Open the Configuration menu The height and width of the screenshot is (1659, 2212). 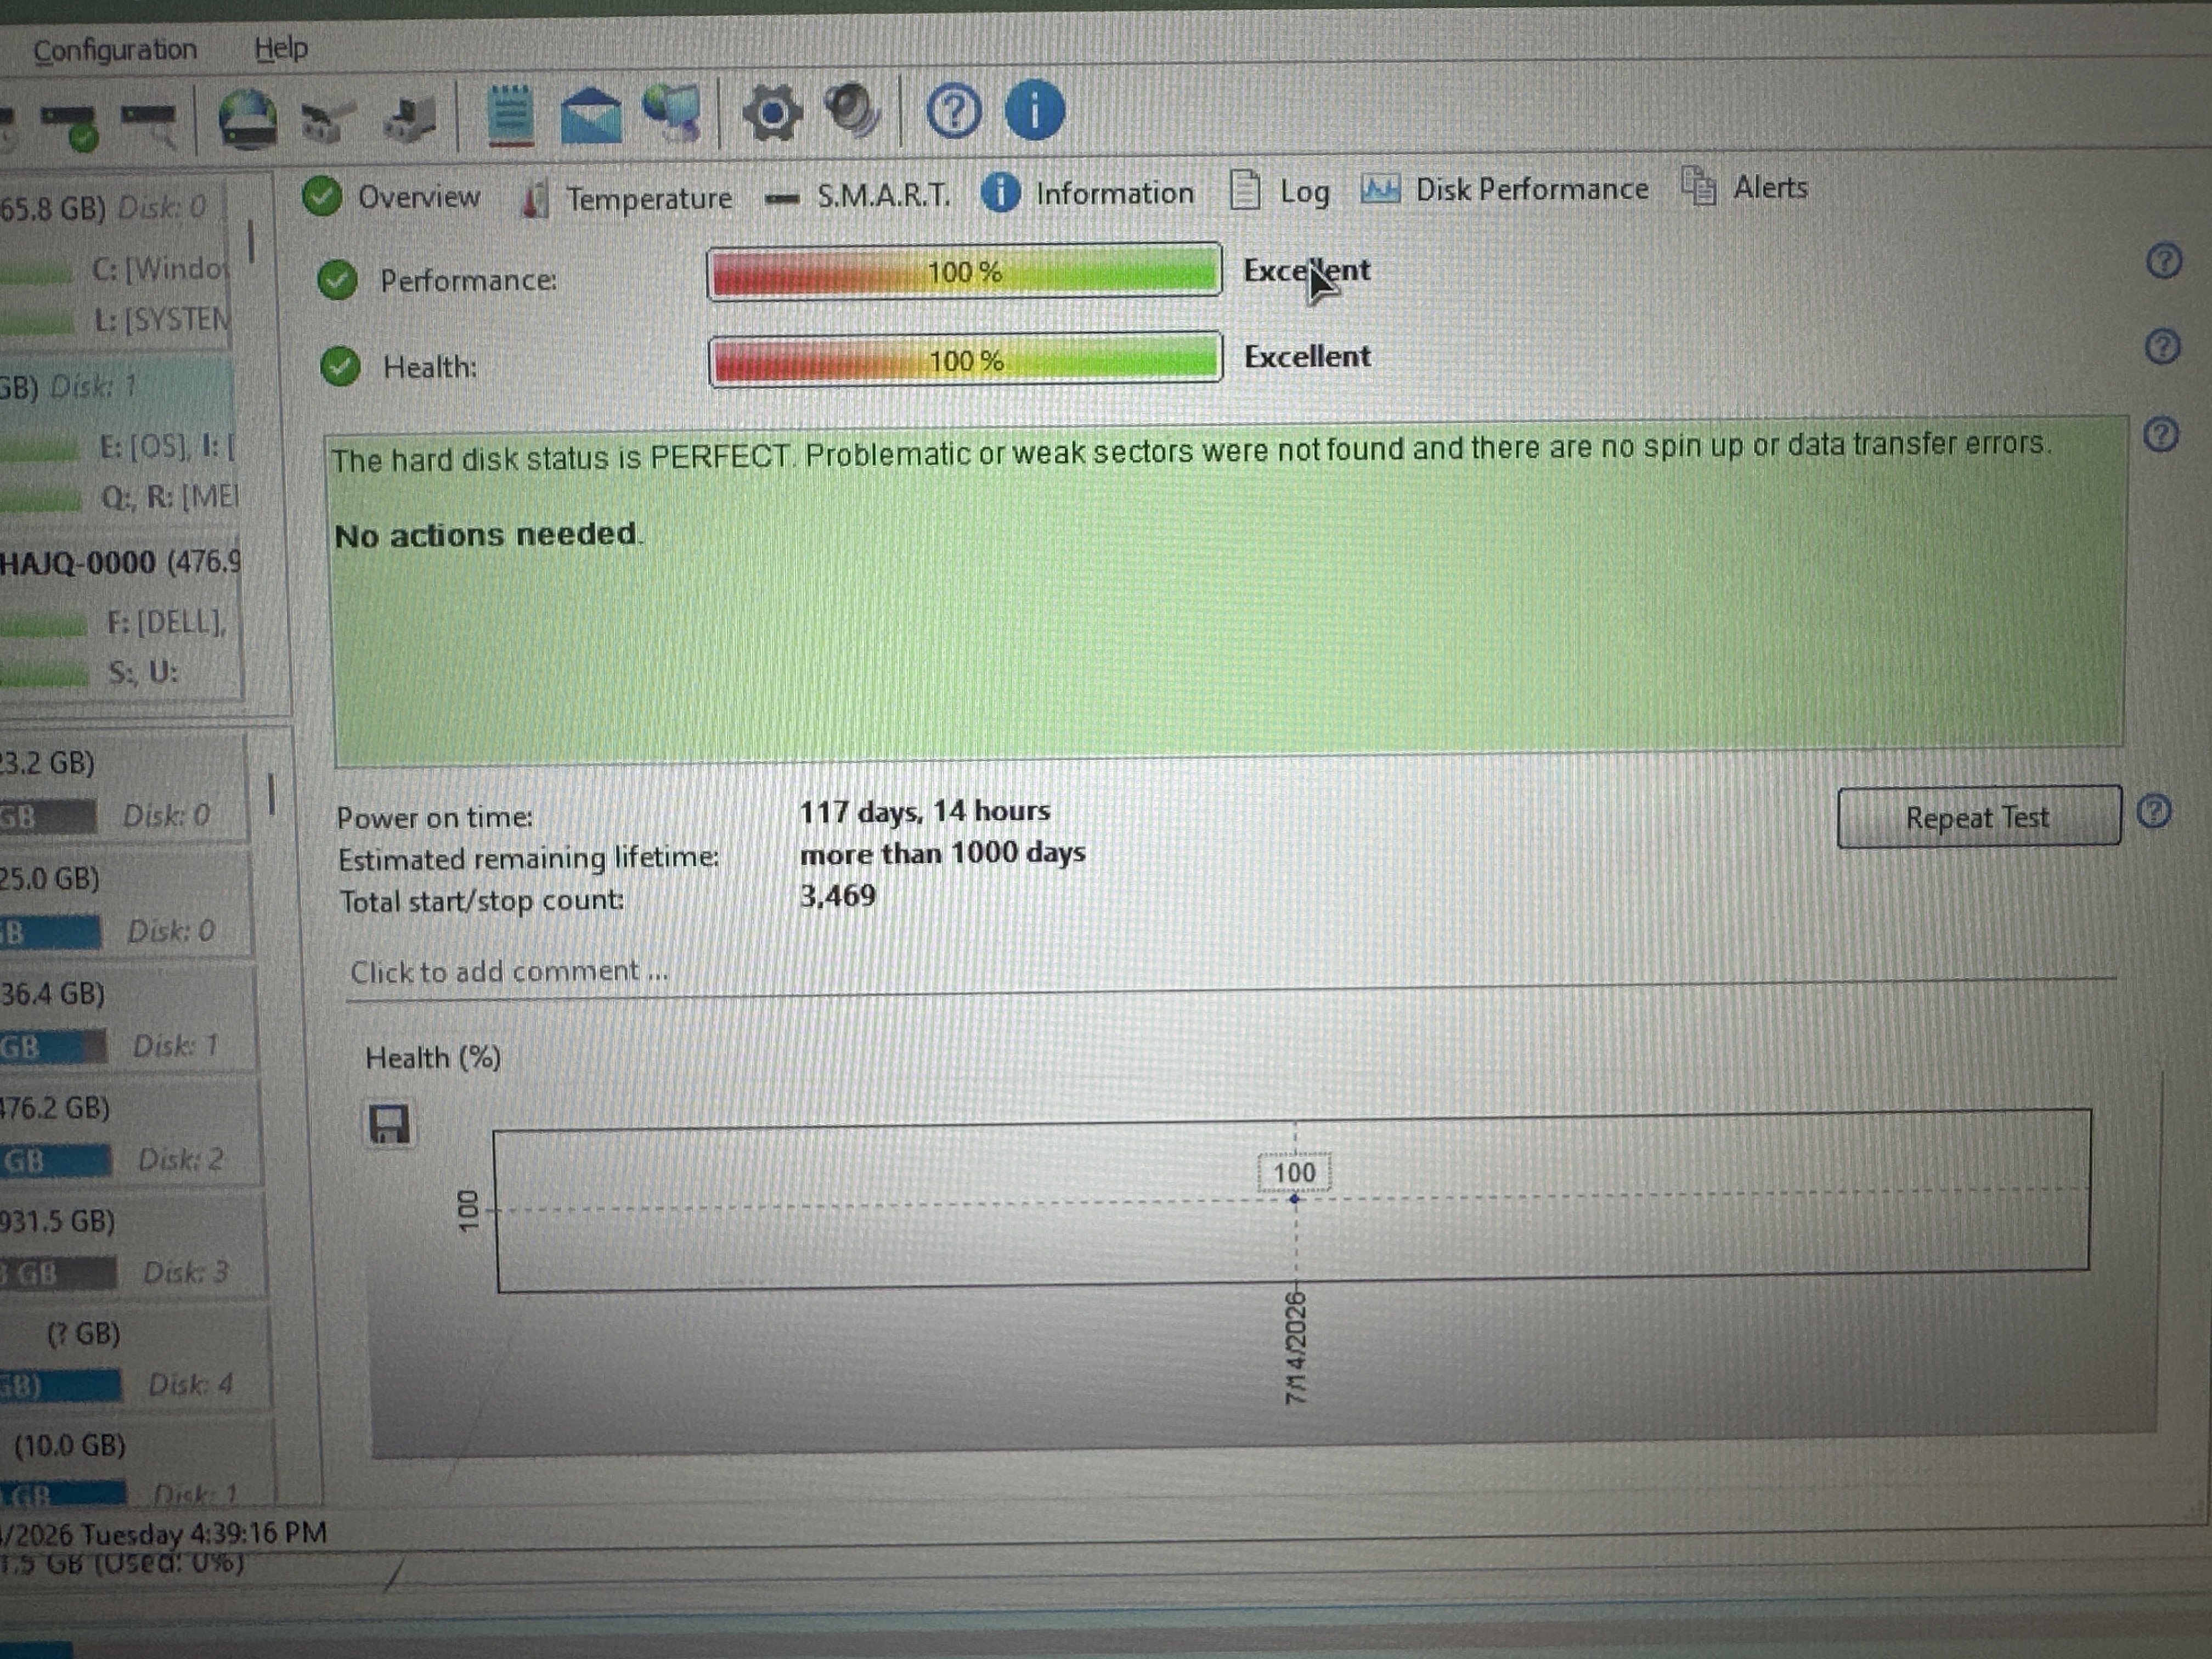click(x=115, y=50)
